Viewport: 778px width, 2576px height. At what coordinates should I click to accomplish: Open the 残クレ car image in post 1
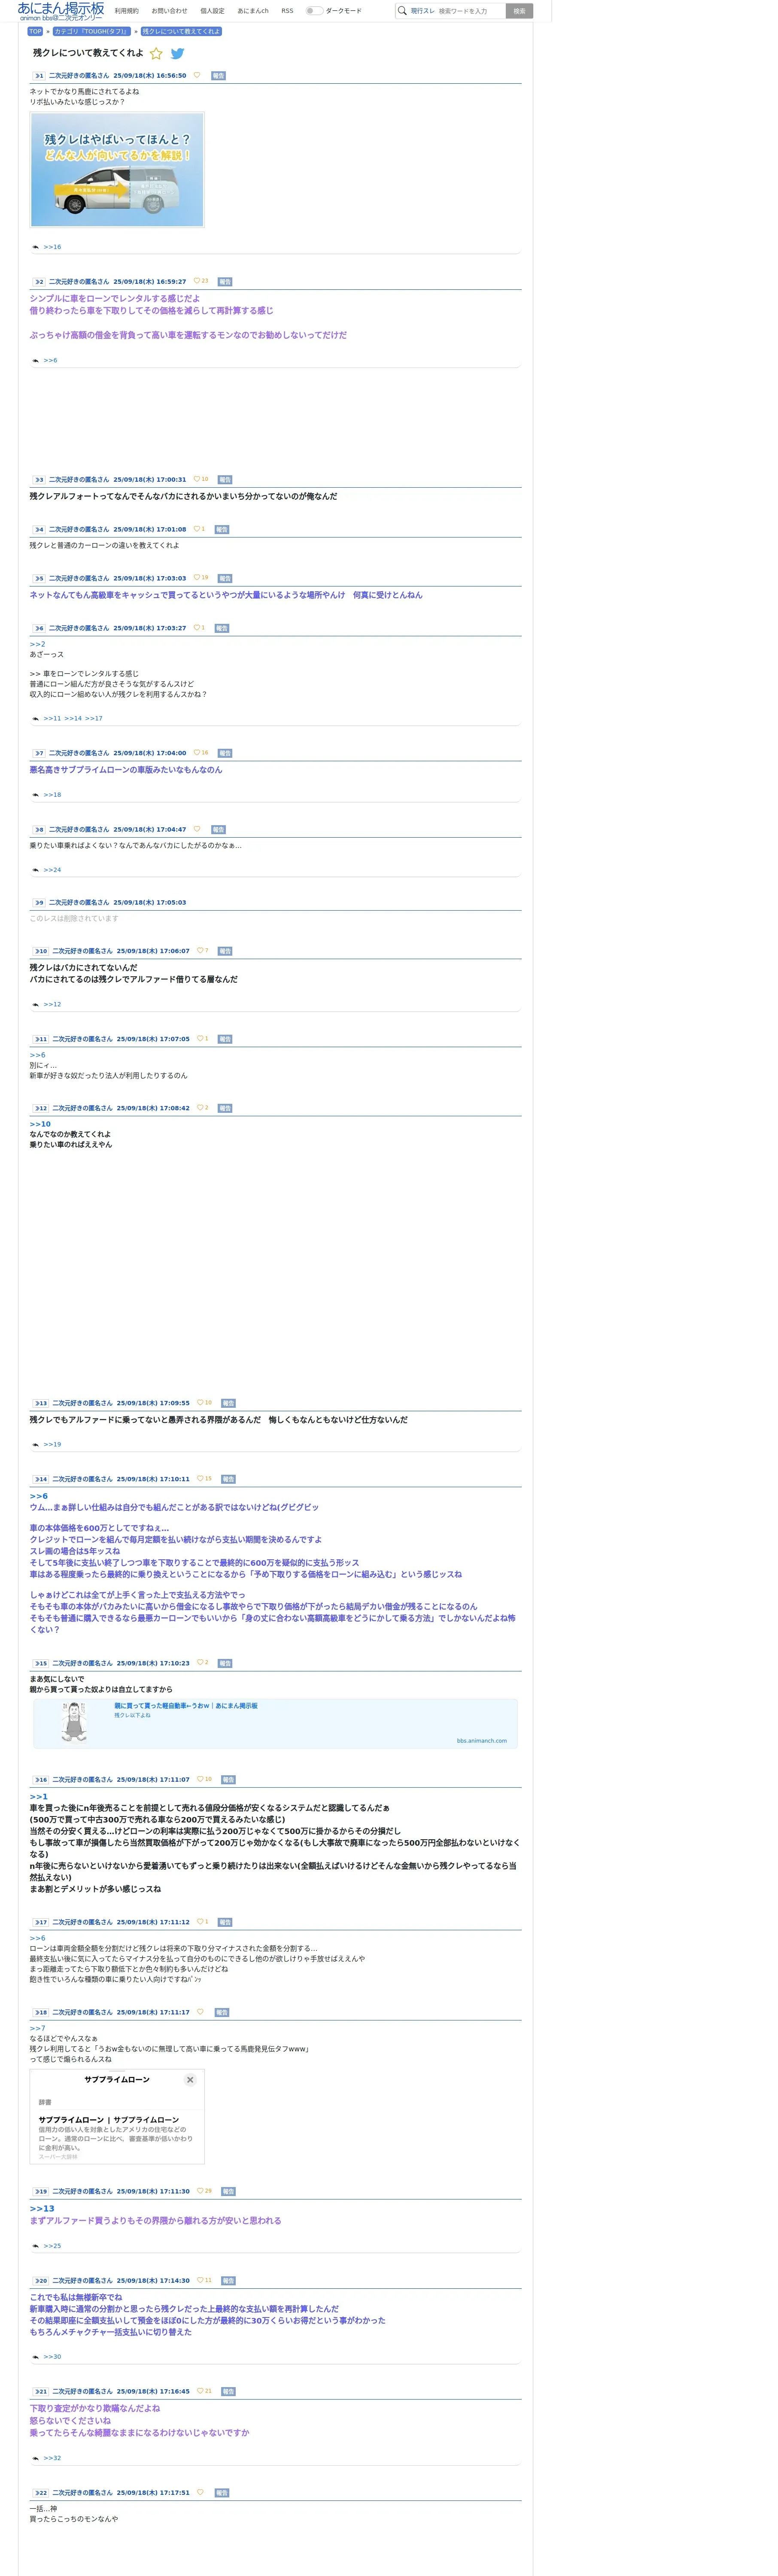(x=117, y=170)
